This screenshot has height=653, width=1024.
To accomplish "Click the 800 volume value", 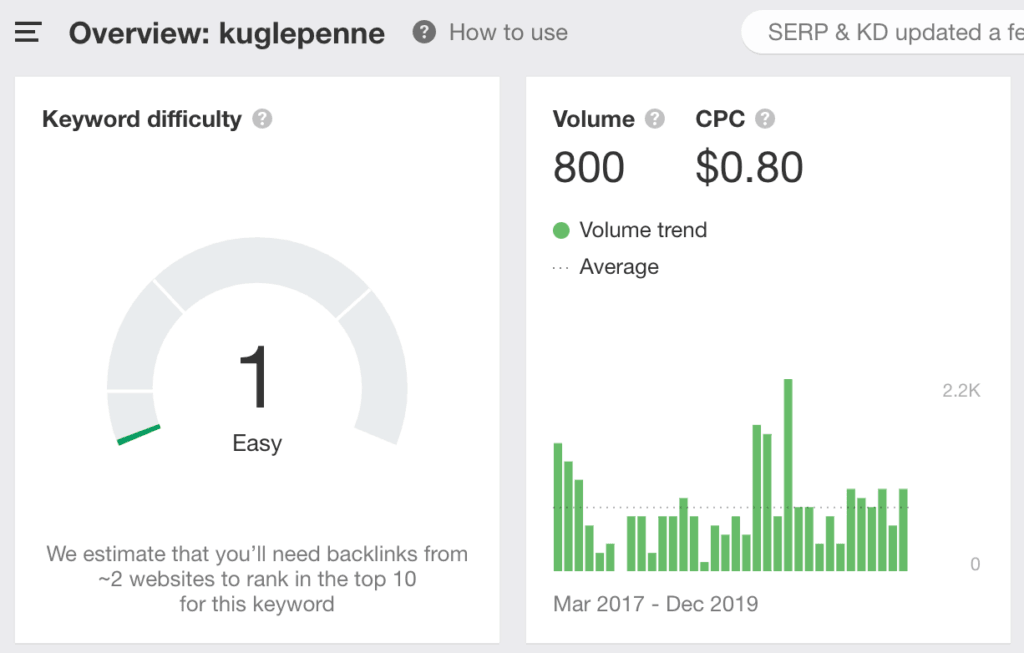I will (589, 167).
